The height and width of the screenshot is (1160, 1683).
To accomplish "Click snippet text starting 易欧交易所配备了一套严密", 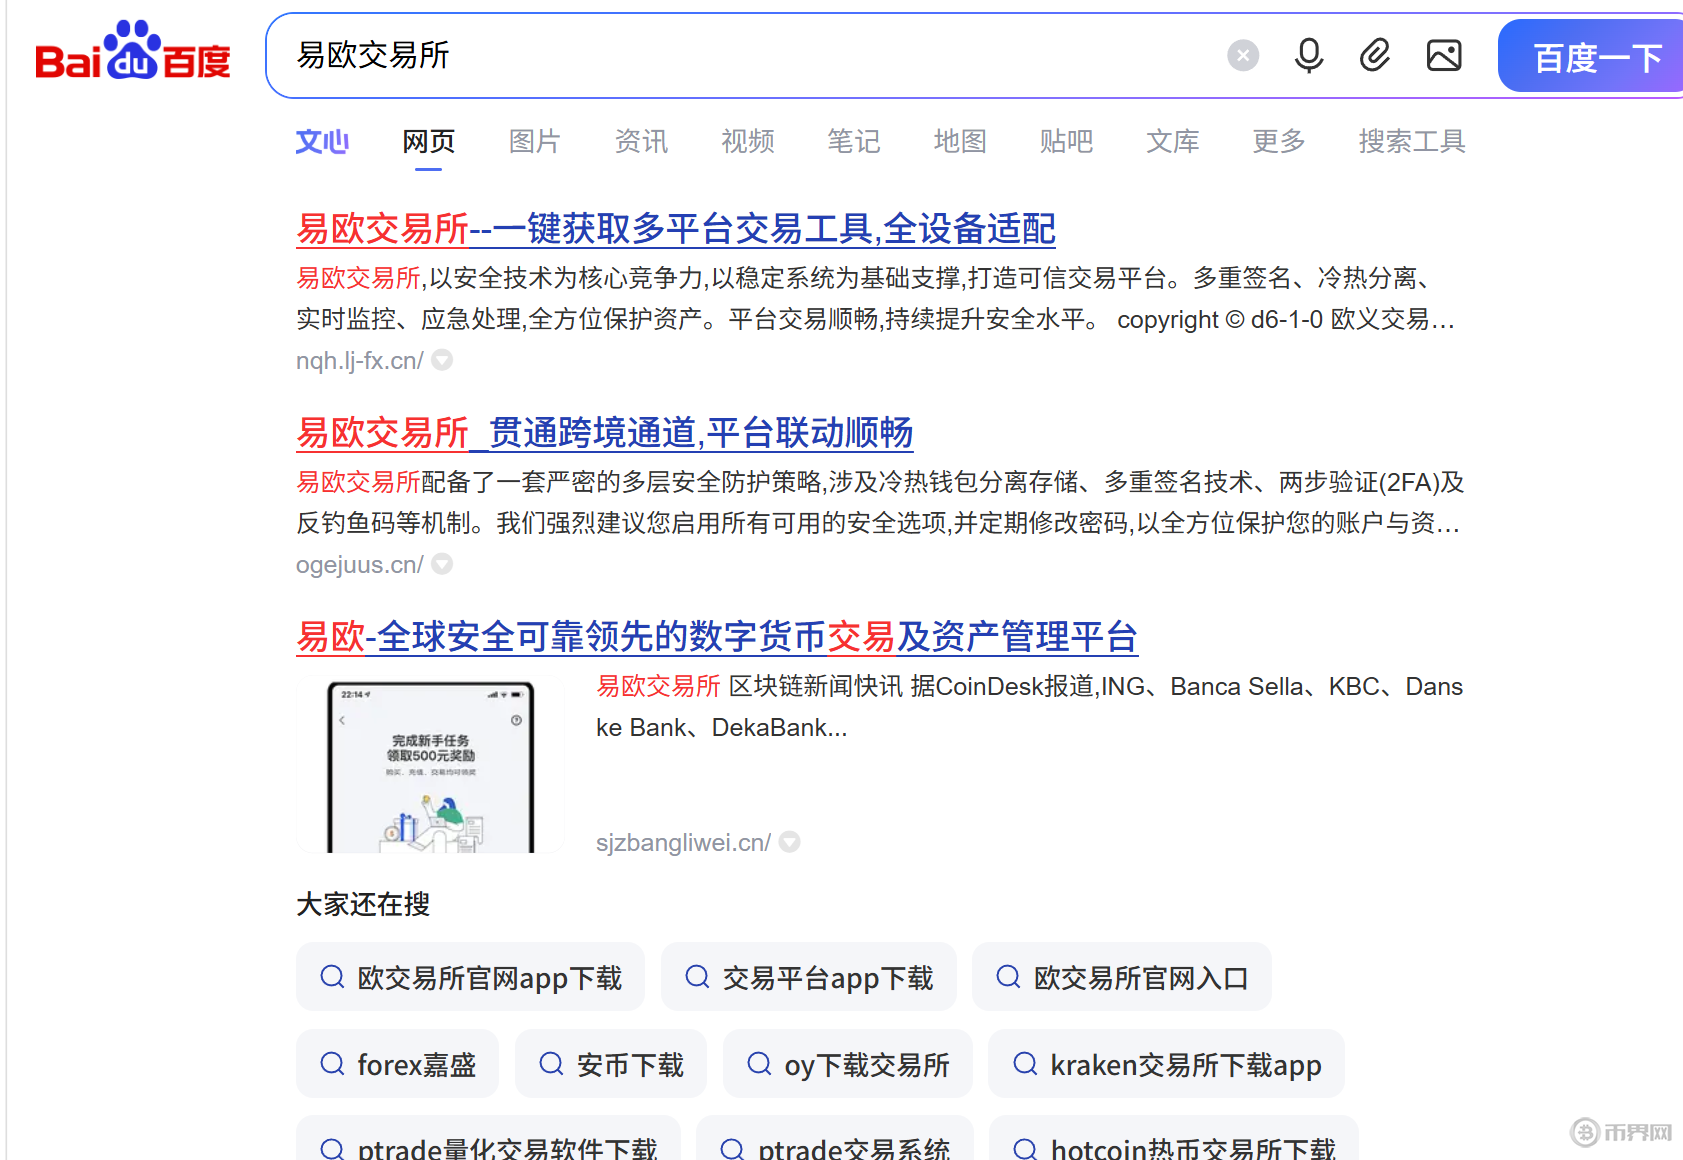I will pos(879,502).
